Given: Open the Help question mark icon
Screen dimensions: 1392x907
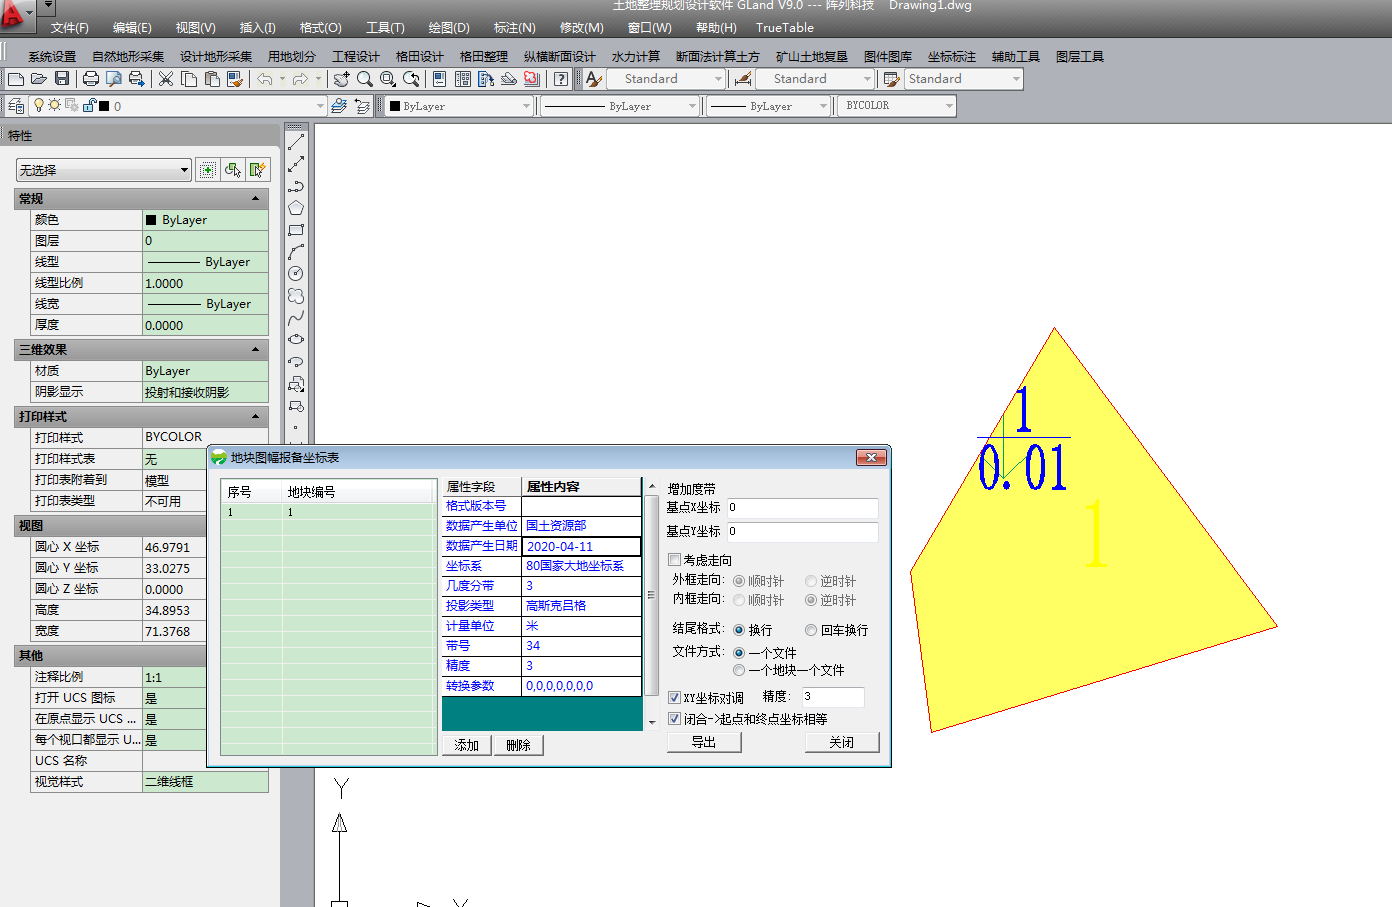Looking at the screenshot, I should click(561, 79).
